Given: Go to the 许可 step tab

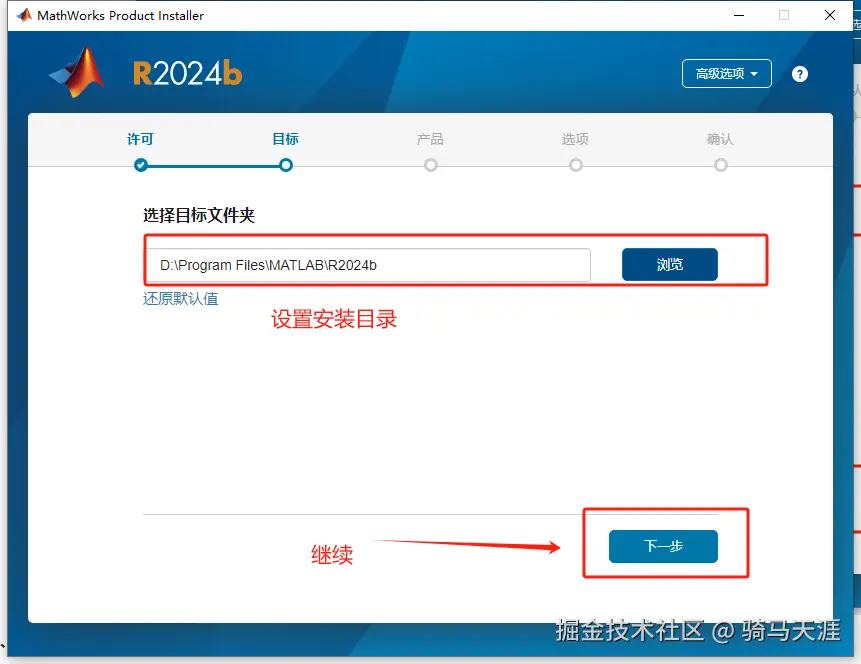Looking at the screenshot, I should pyautogui.click(x=141, y=139).
